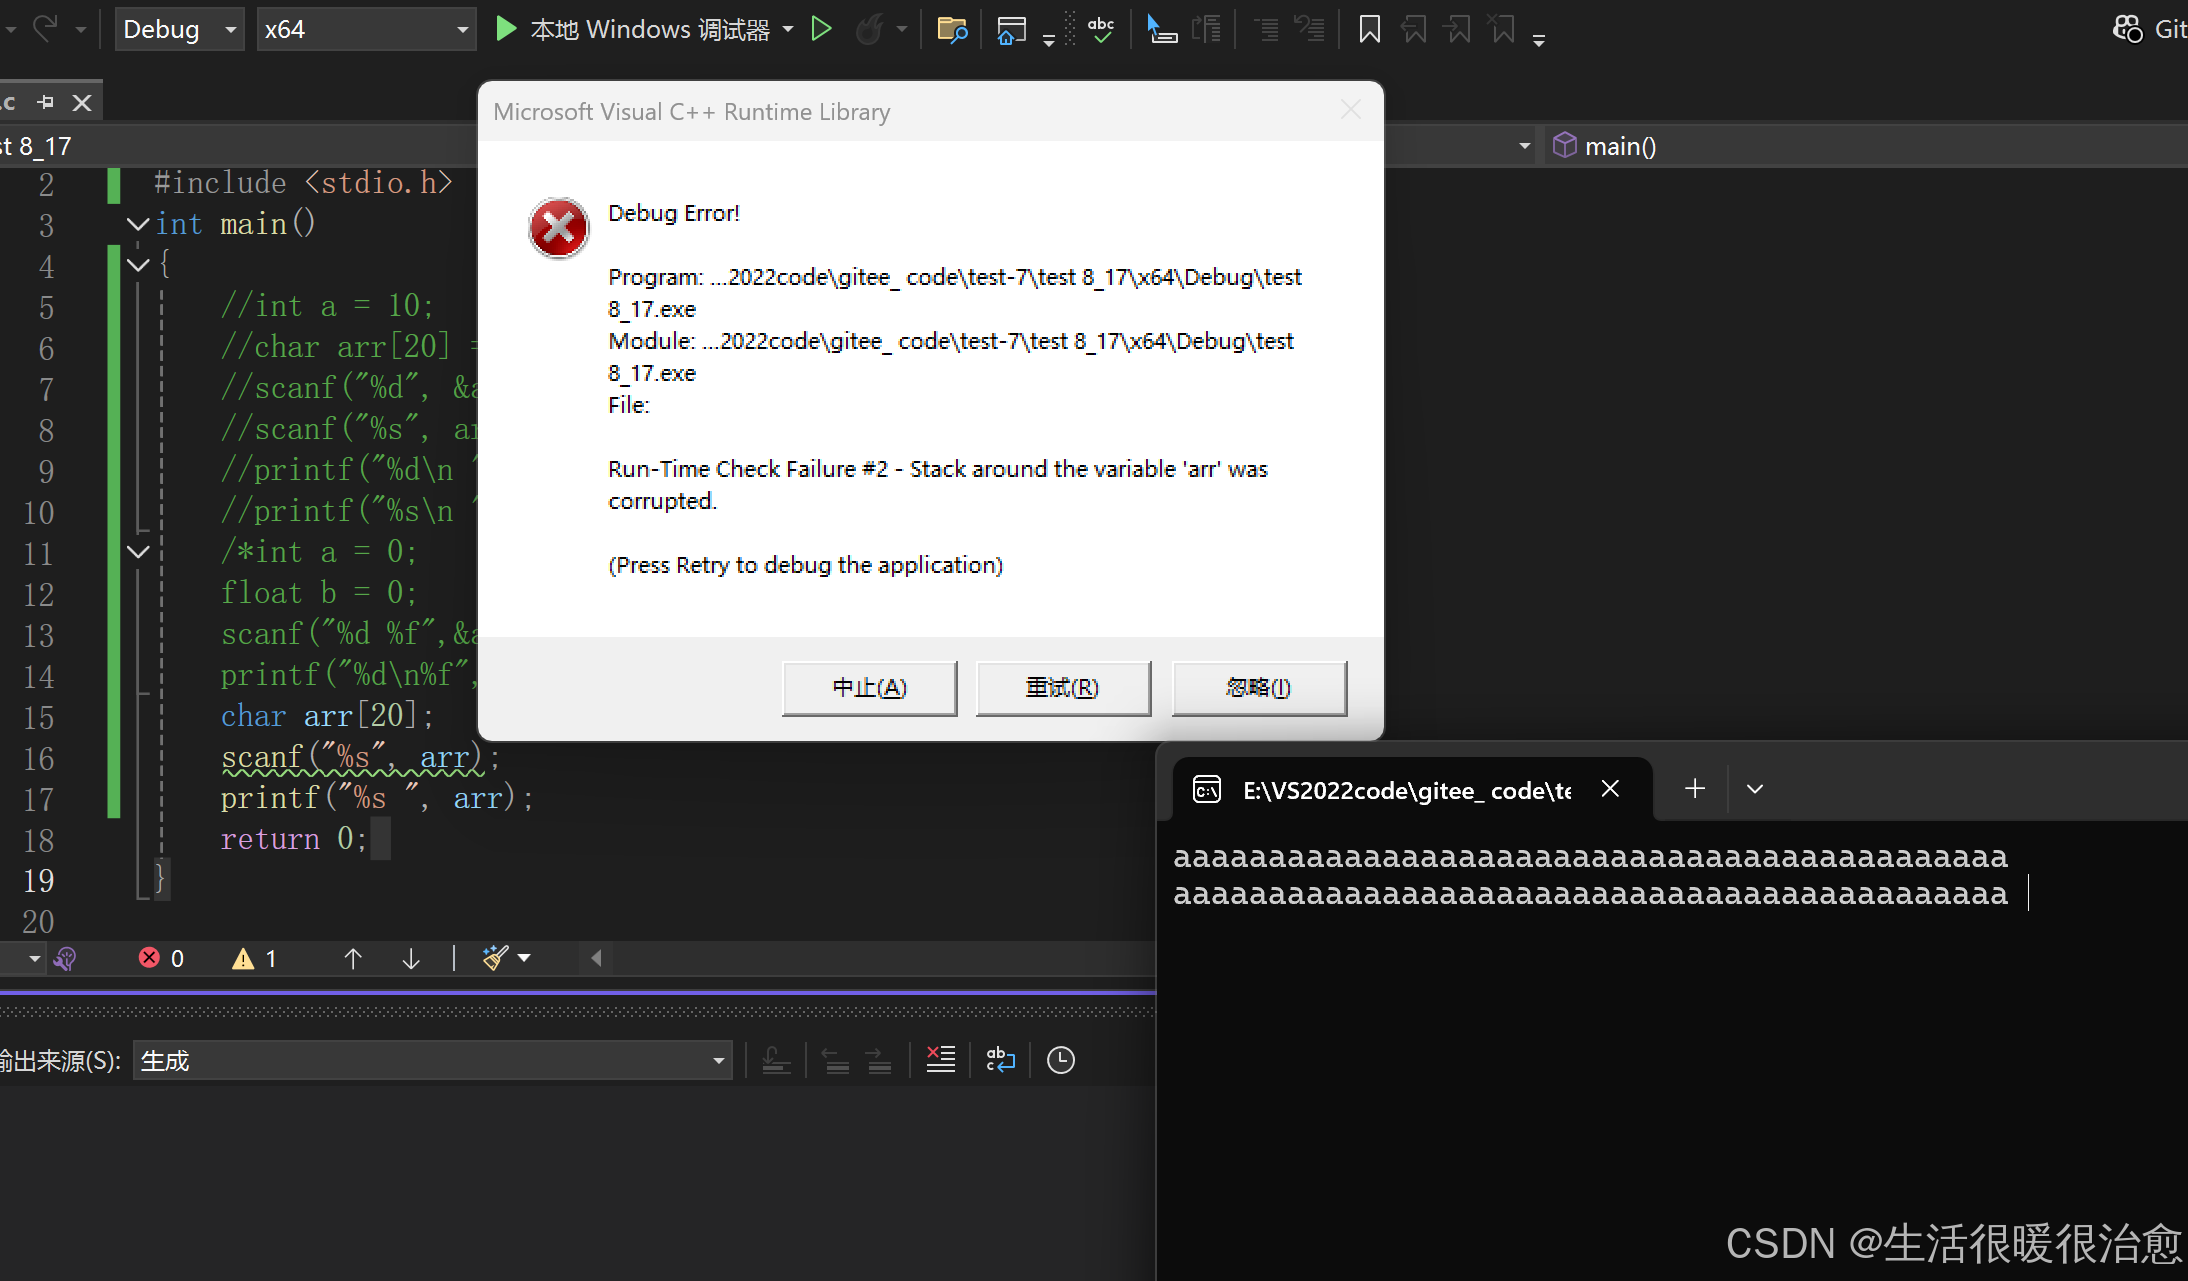
Task: Click the 'float b = 0;' code line
Action: pyautogui.click(x=319, y=593)
